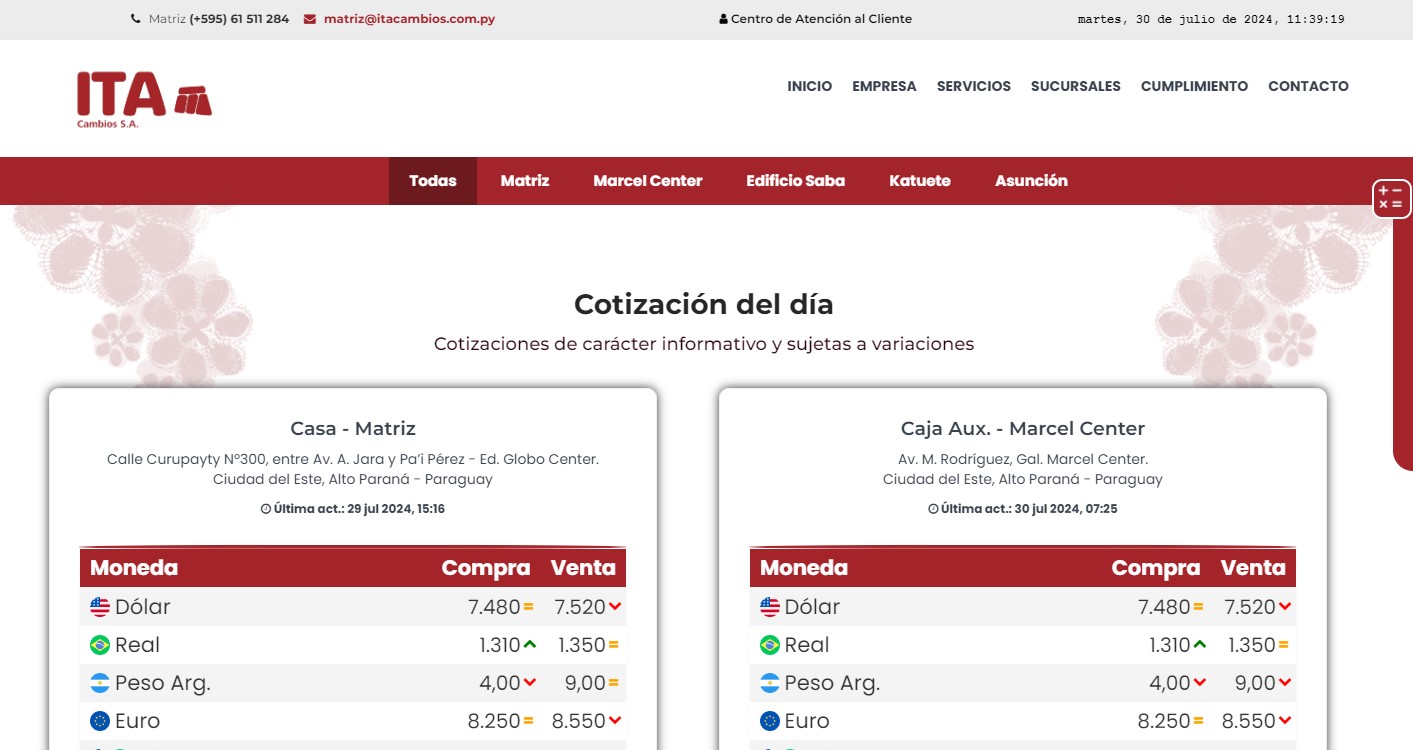Click the user icon near Centro de Atención
1413x750 pixels.
(x=723, y=19)
